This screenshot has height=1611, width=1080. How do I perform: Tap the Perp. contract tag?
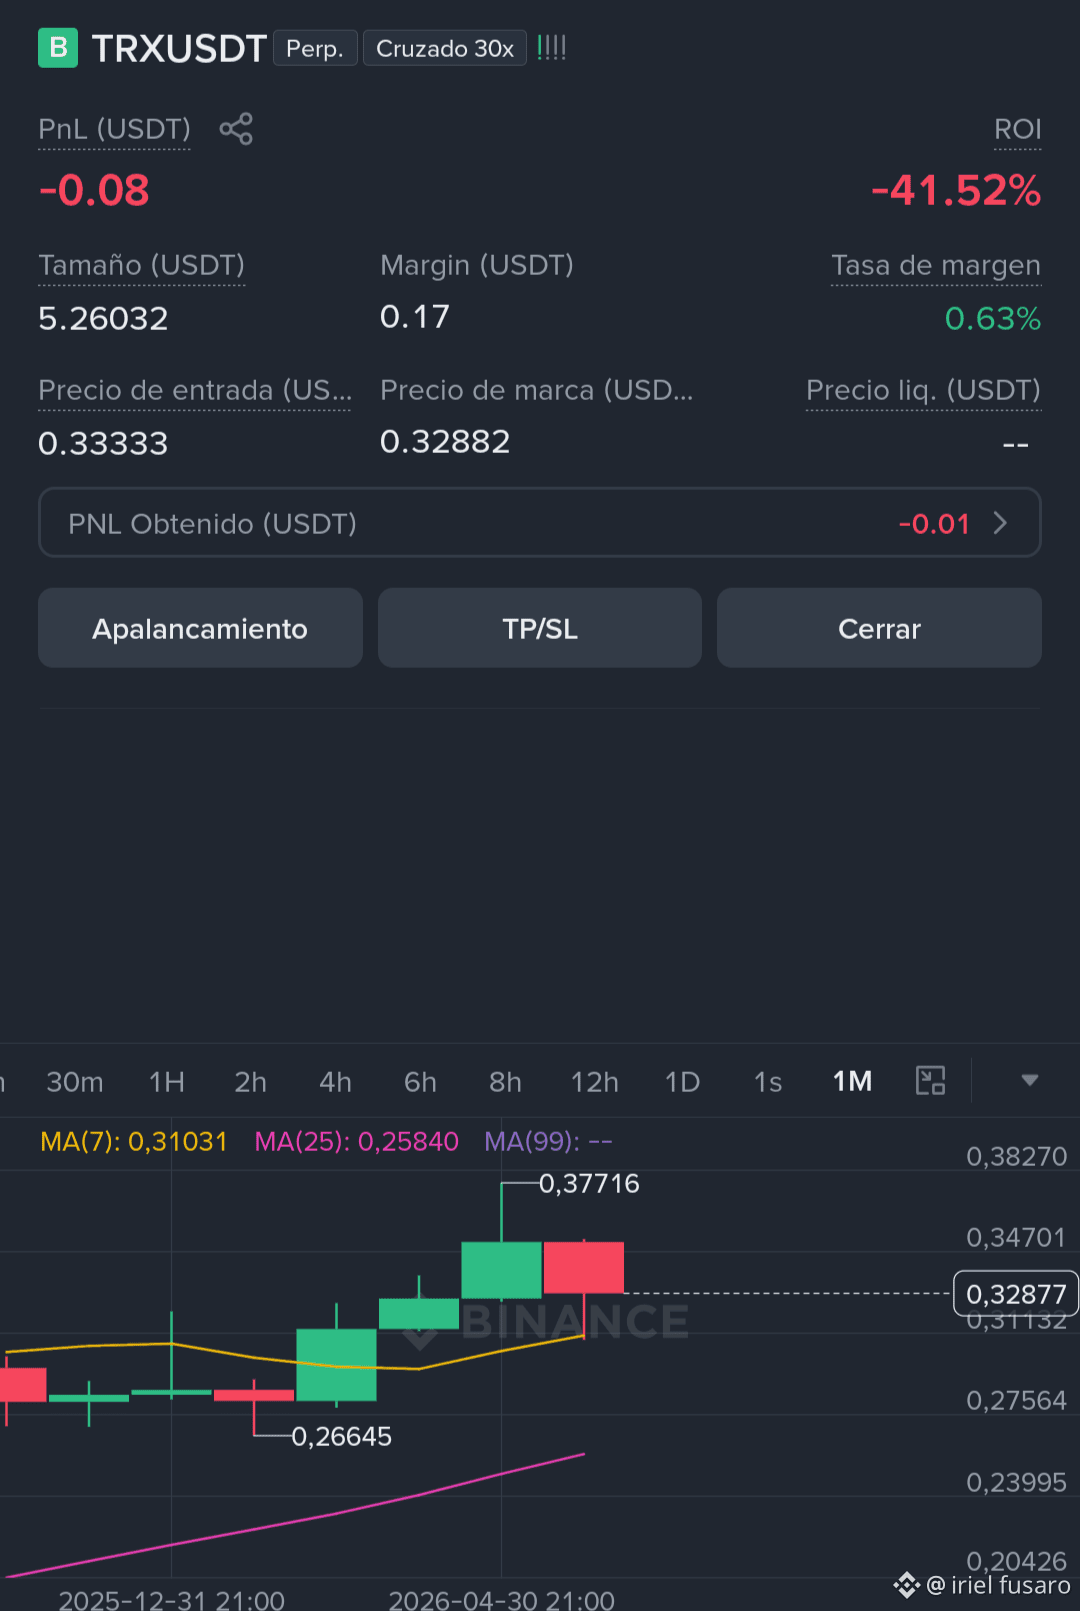coord(315,48)
